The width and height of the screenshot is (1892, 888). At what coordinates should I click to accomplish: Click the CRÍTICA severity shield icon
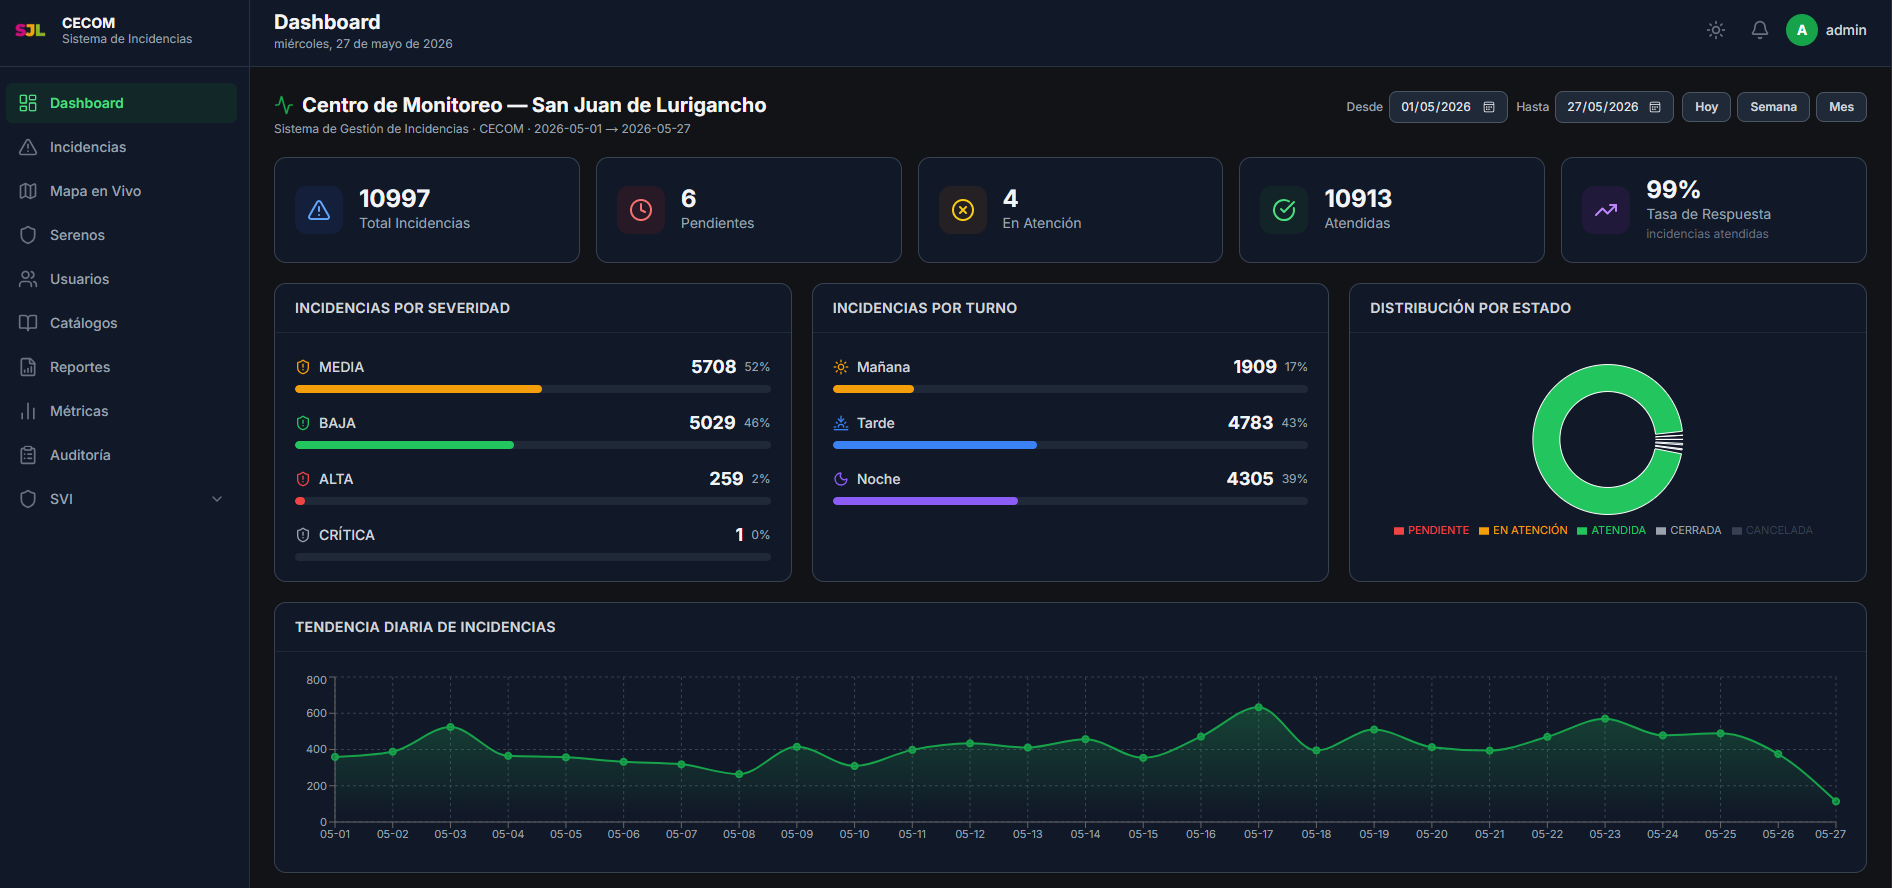(303, 535)
